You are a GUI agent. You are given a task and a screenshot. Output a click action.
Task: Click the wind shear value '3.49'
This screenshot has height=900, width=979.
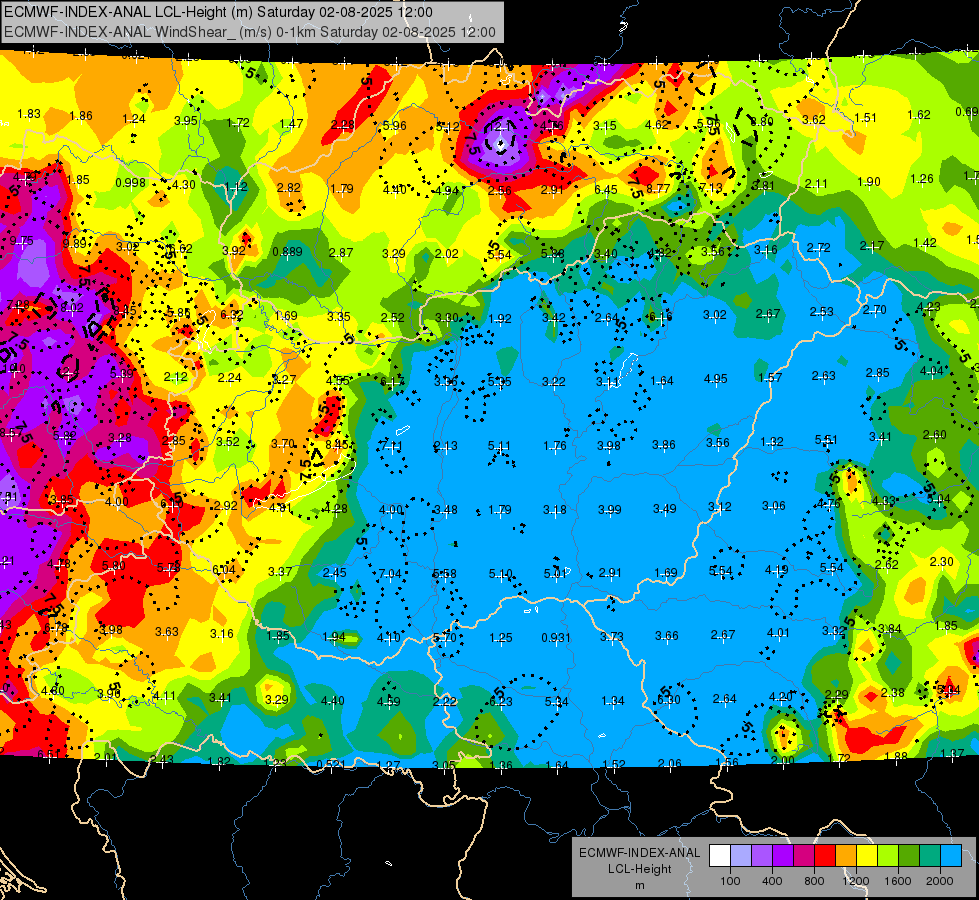(664, 509)
